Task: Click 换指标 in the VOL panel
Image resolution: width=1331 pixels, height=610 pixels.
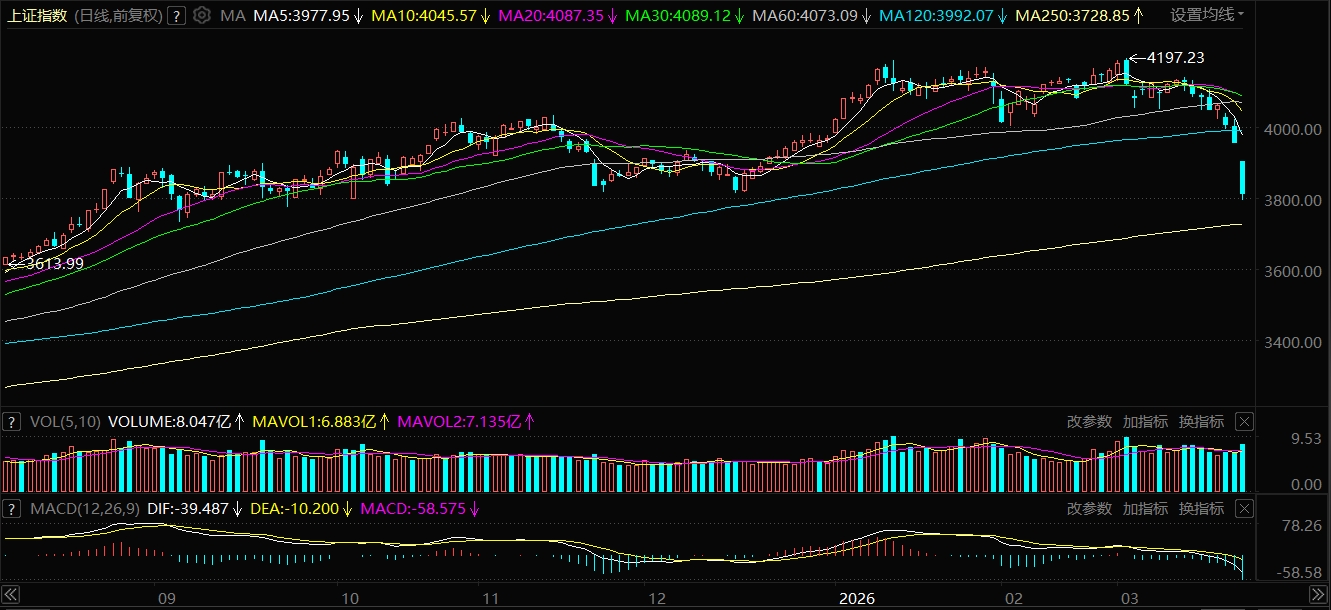Action: (1200, 421)
